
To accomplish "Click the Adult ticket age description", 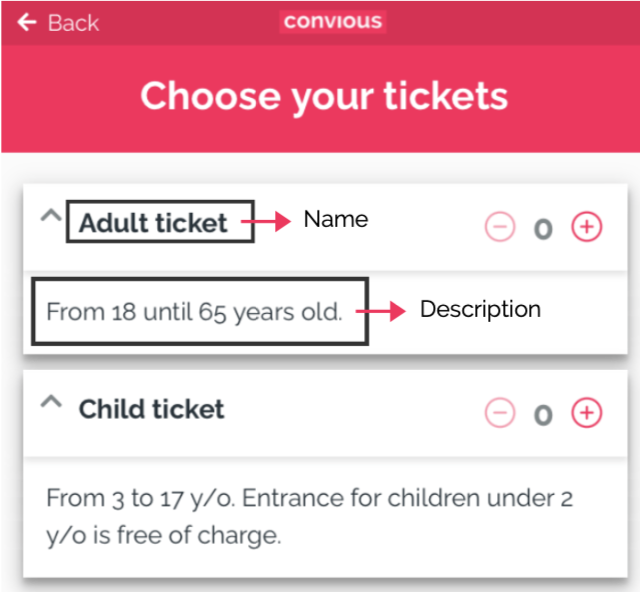I will [194, 311].
